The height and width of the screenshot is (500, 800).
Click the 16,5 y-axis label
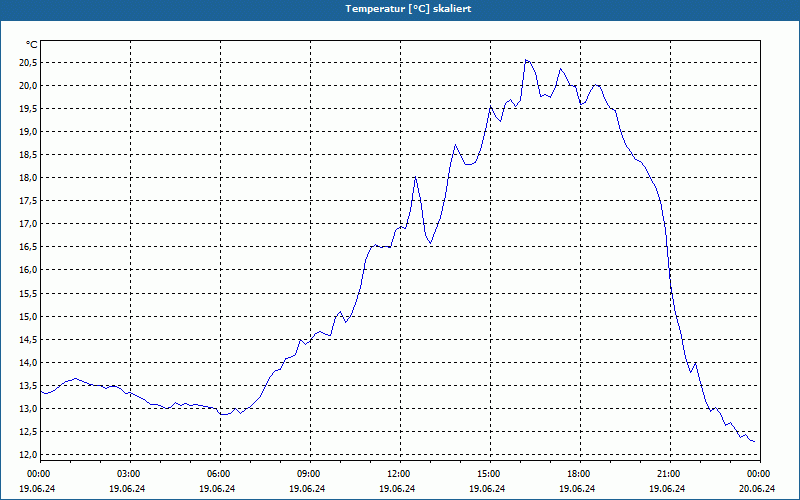click(29, 247)
